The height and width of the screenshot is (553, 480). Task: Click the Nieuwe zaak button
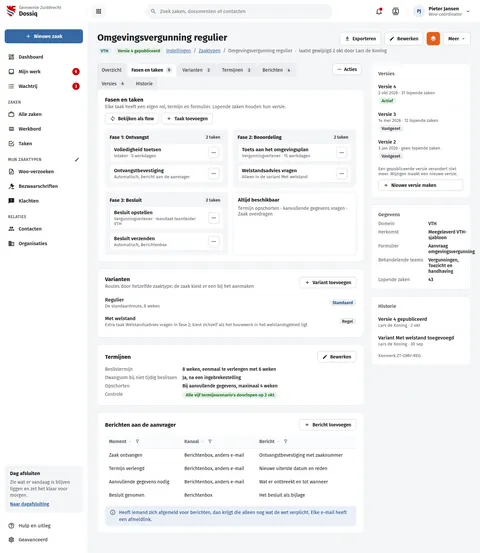coord(44,36)
